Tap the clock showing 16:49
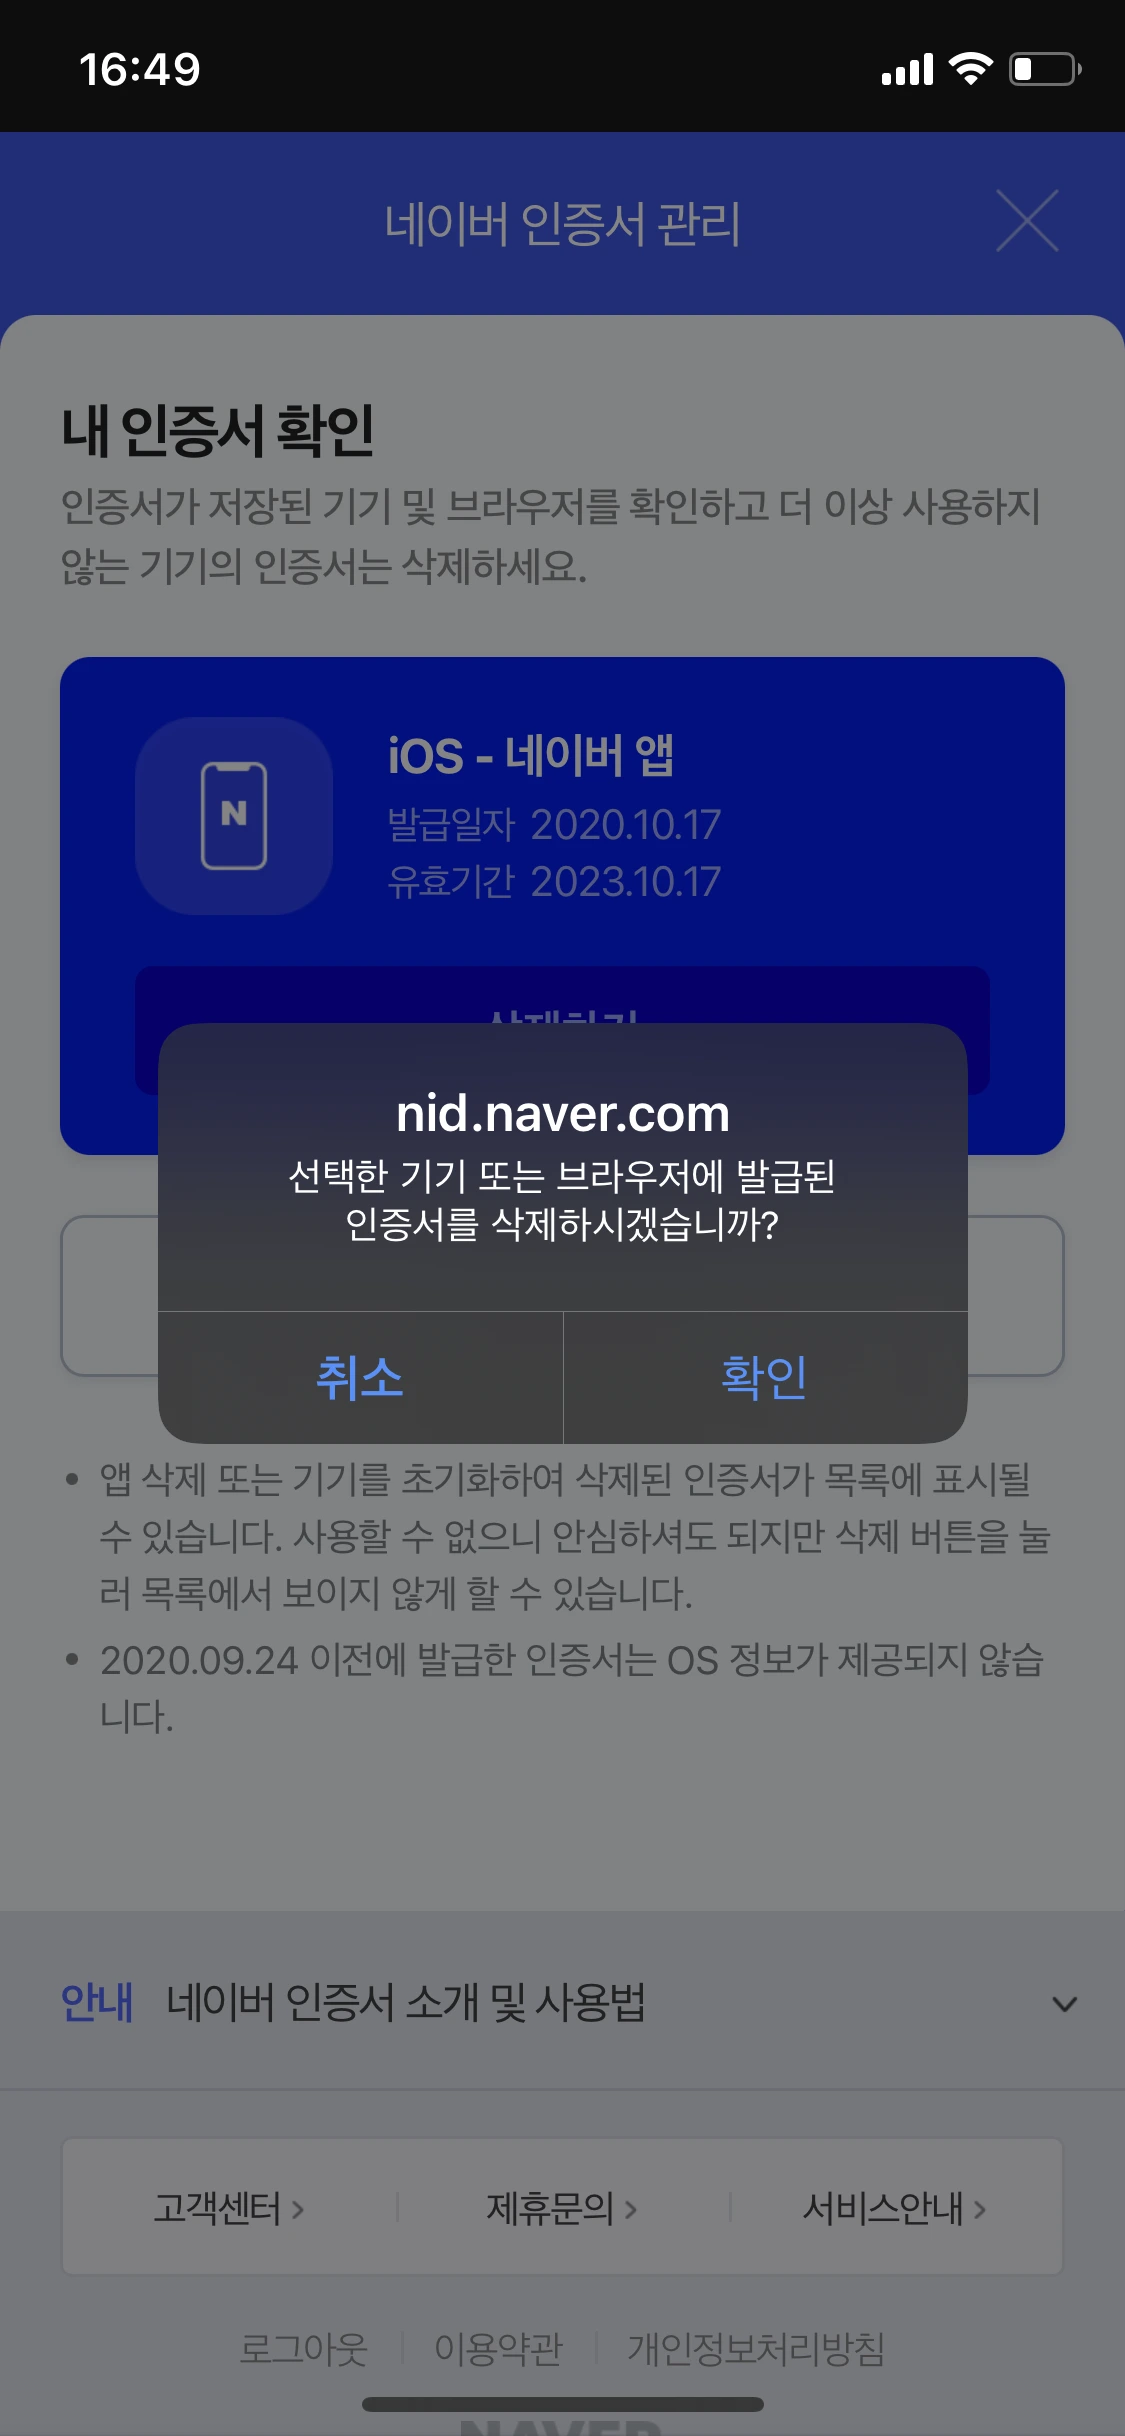Screen dimensions: 1125x2436 (140, 69)
